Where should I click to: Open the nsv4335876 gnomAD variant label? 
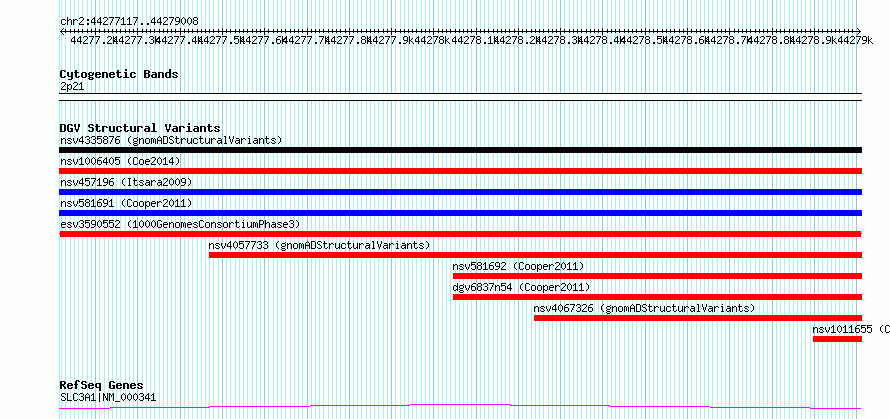click(x=171, y=140)
